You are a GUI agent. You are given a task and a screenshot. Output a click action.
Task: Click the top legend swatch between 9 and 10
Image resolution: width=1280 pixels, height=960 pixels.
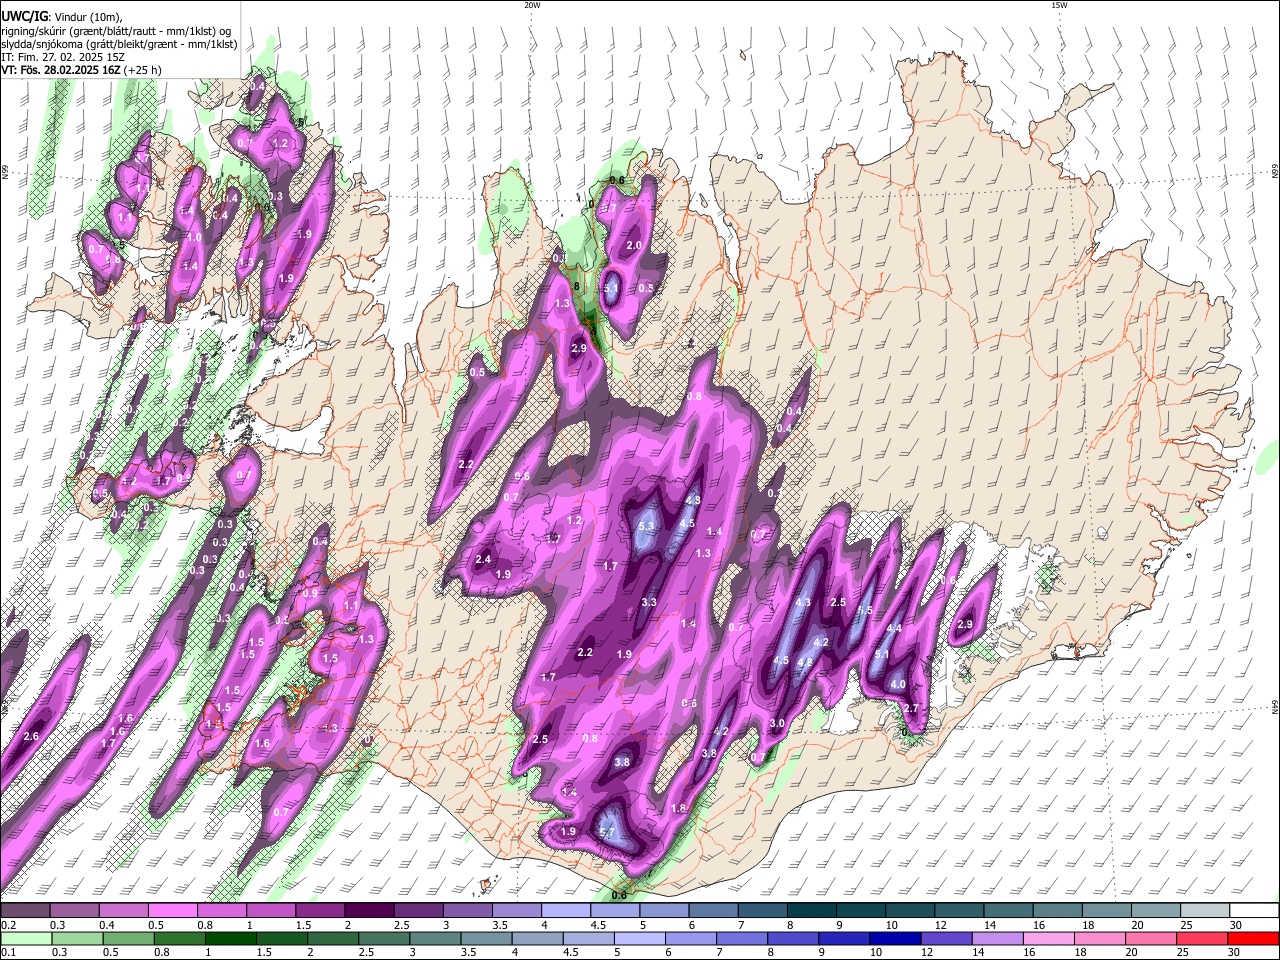coord(861,910)
